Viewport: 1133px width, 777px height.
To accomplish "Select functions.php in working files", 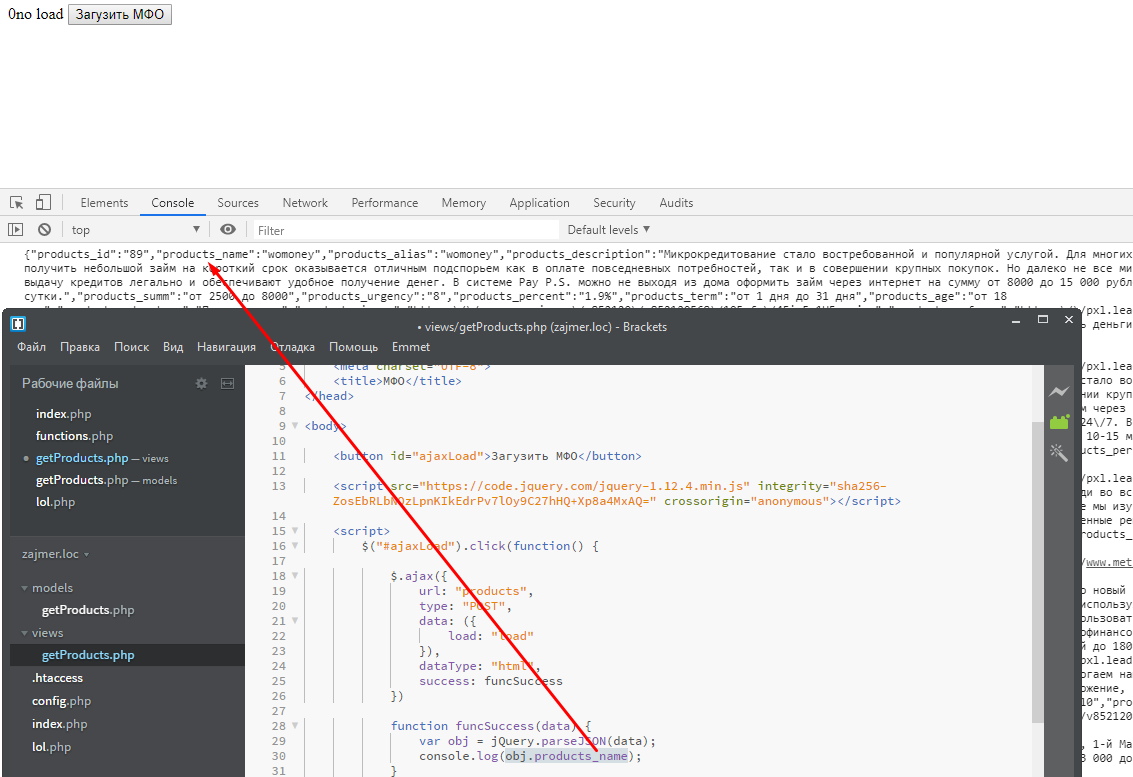I will click(74, 436).
